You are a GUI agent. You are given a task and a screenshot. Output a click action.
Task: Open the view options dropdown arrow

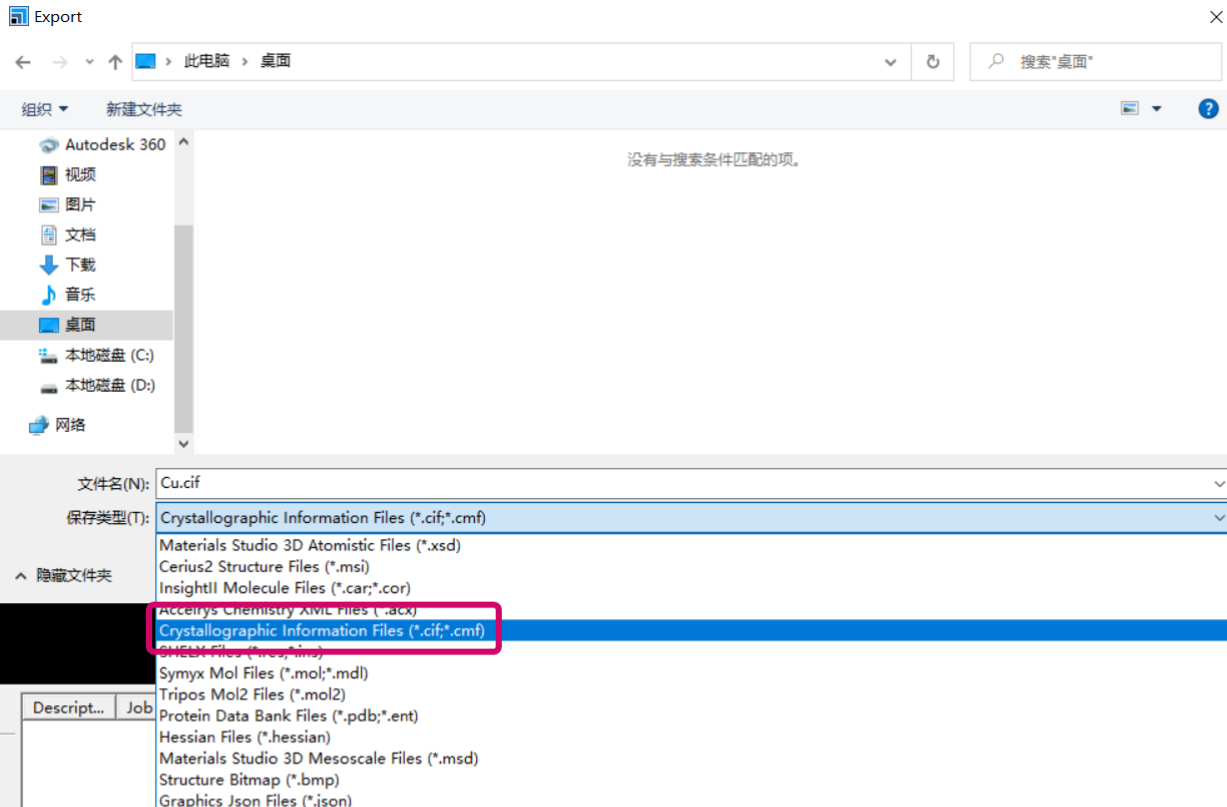(x=1157, y=109)
